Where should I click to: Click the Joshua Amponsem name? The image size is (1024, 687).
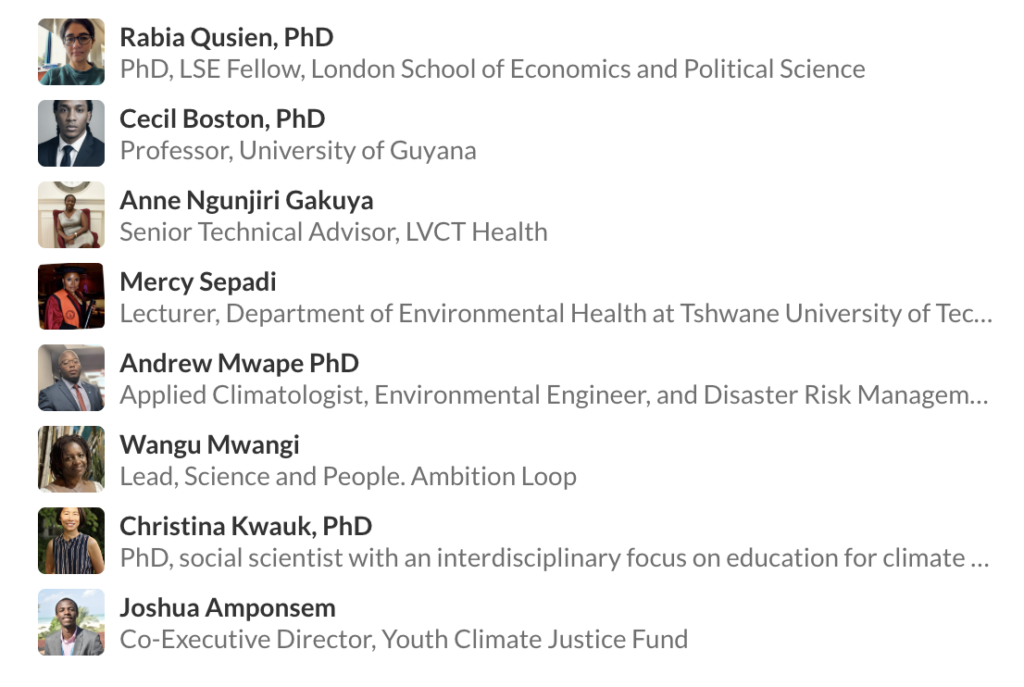pos(227,607)
